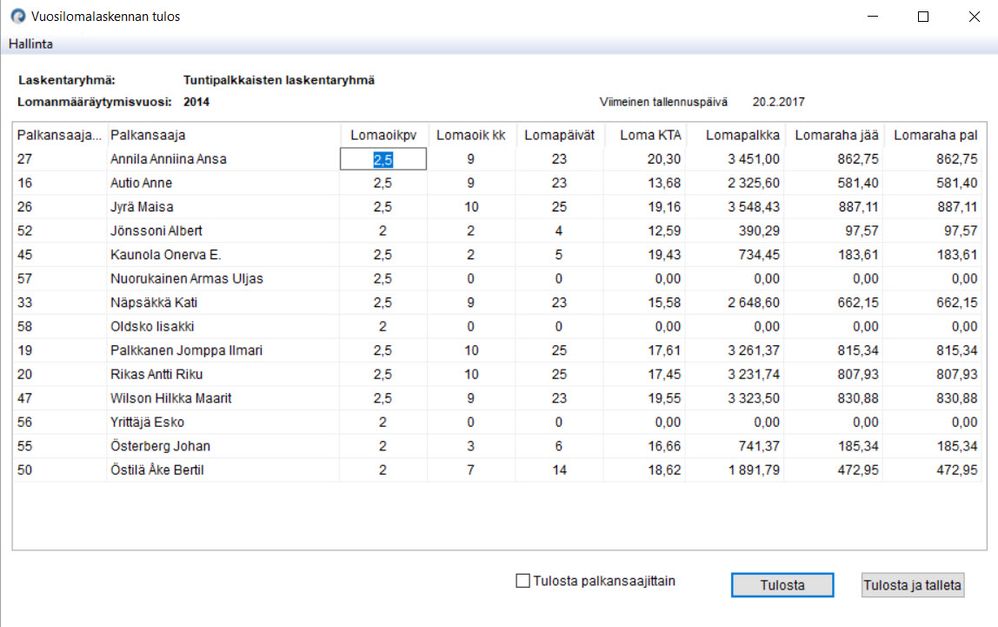The height and width of the screenshot is (627, 998).
Task: Click Lomapalkka value 2 648,60
Action: 754,302
